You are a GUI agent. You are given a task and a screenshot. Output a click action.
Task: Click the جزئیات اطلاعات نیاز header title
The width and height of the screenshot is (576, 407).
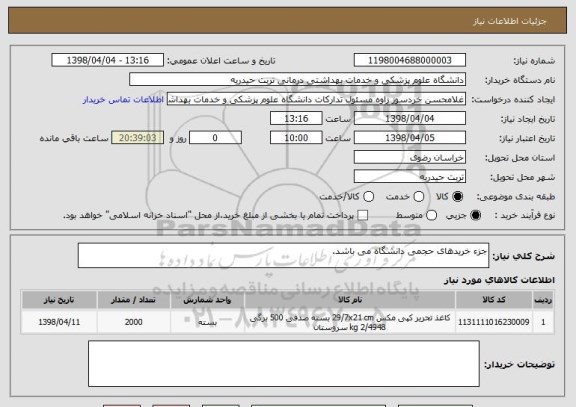tap(510, 21)
